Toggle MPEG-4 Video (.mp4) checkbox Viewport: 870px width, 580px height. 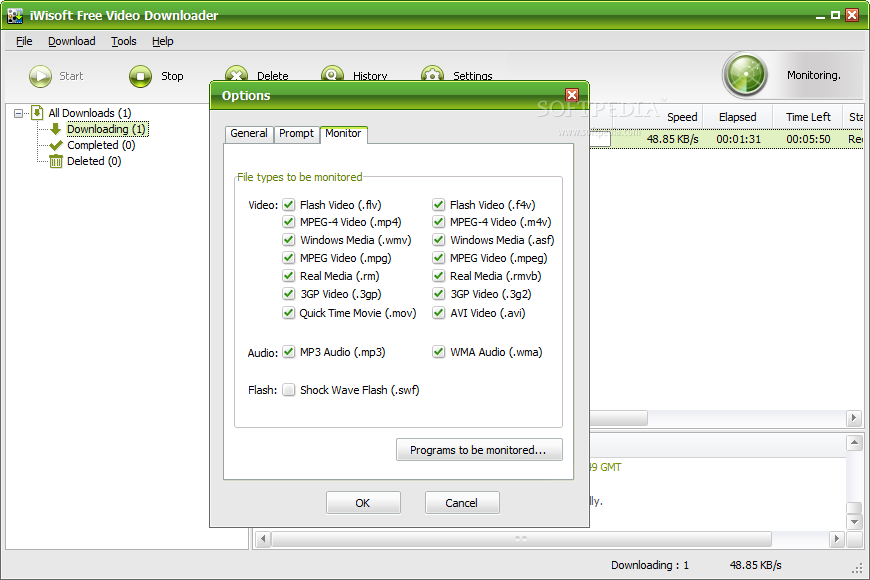pos(289,222)
